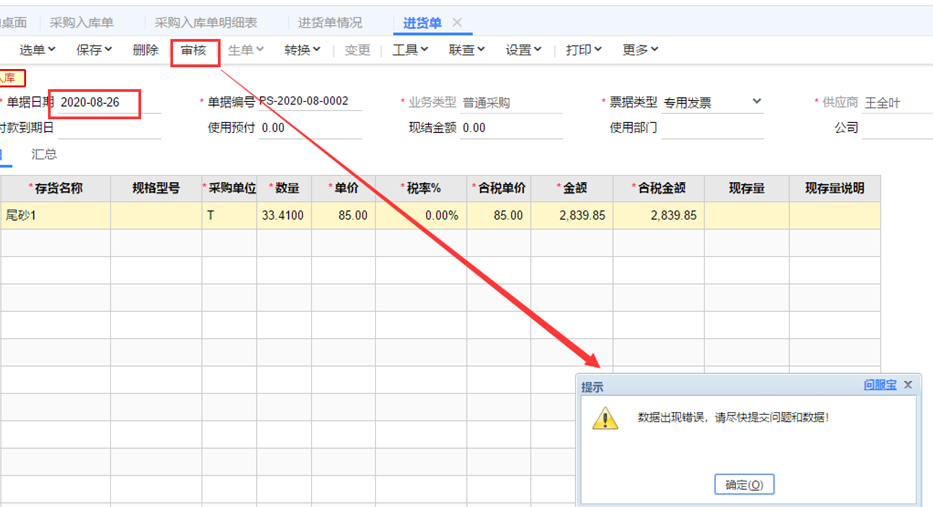Click the 供应商 field 王全叶
The height and width of the screenshot is (507, 933).
[x=897, y=102]
